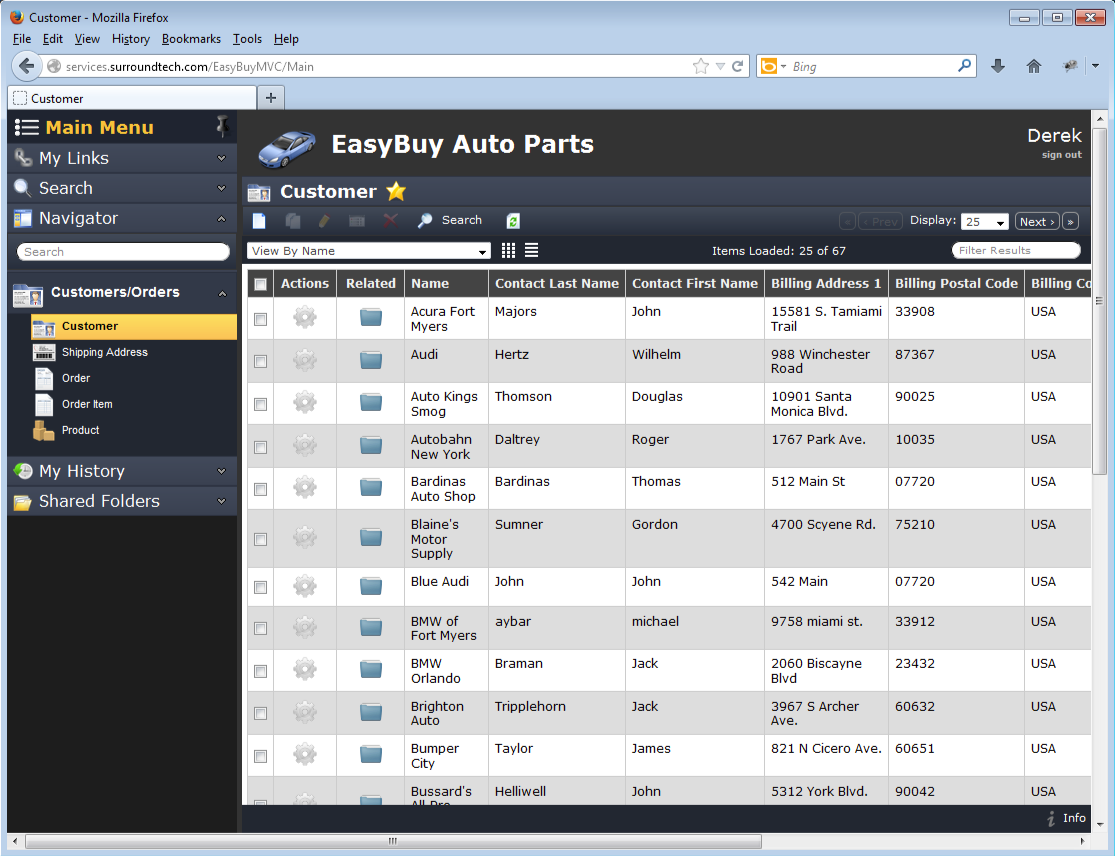Viewport: 1115px width, 856px height.
Task: Expand the My History section
Action: click(221, 471)
